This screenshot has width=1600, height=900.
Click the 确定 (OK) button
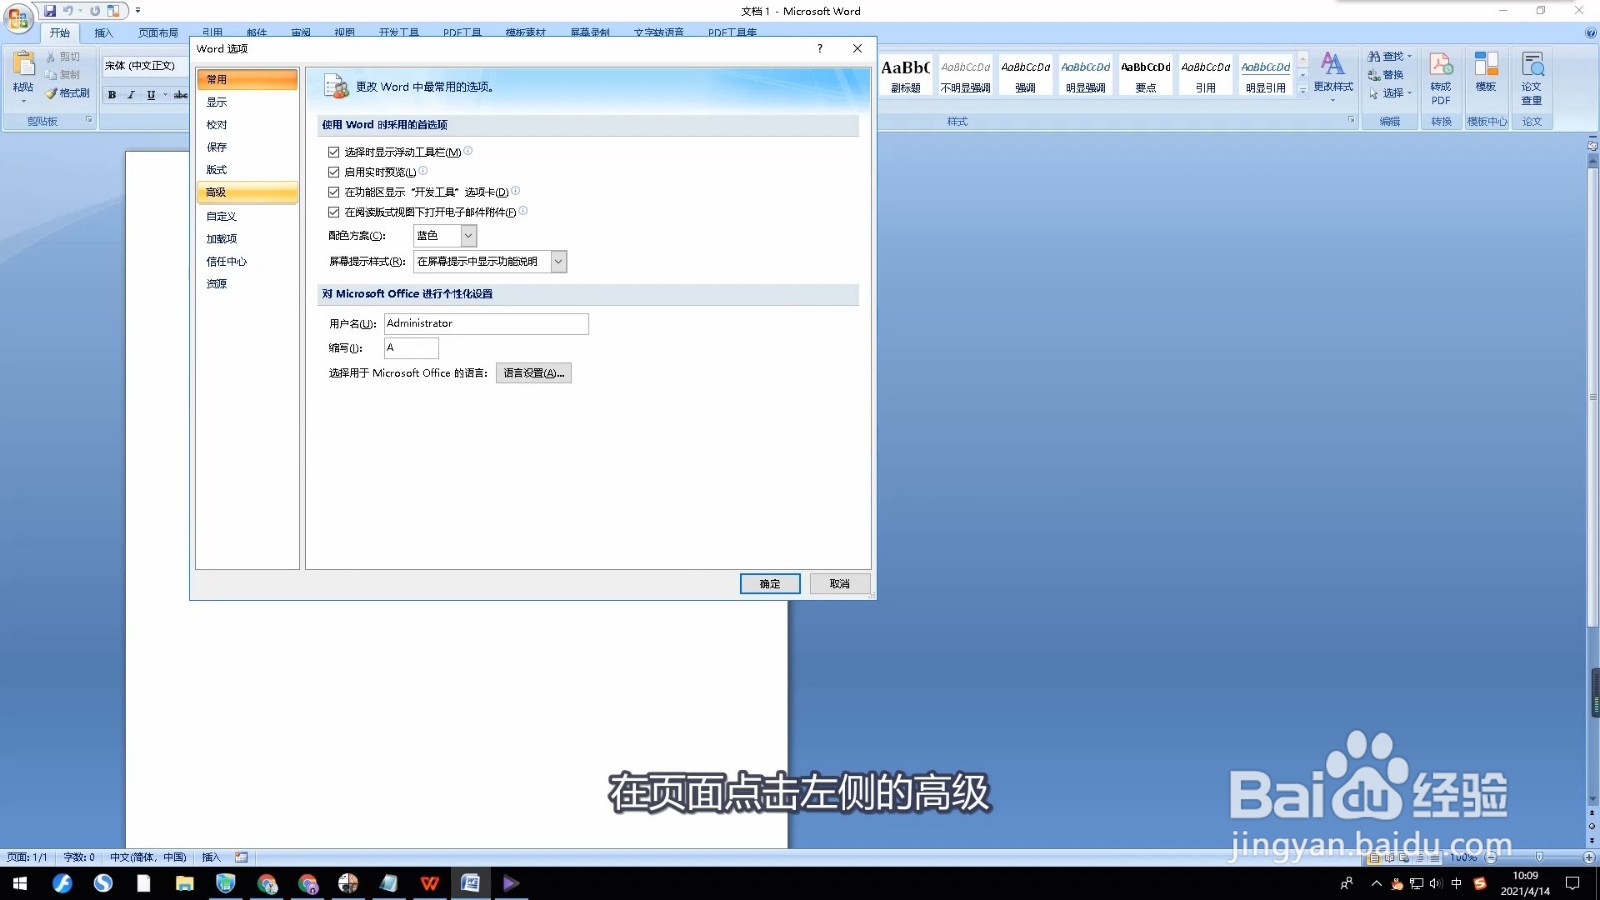[769, 583]
